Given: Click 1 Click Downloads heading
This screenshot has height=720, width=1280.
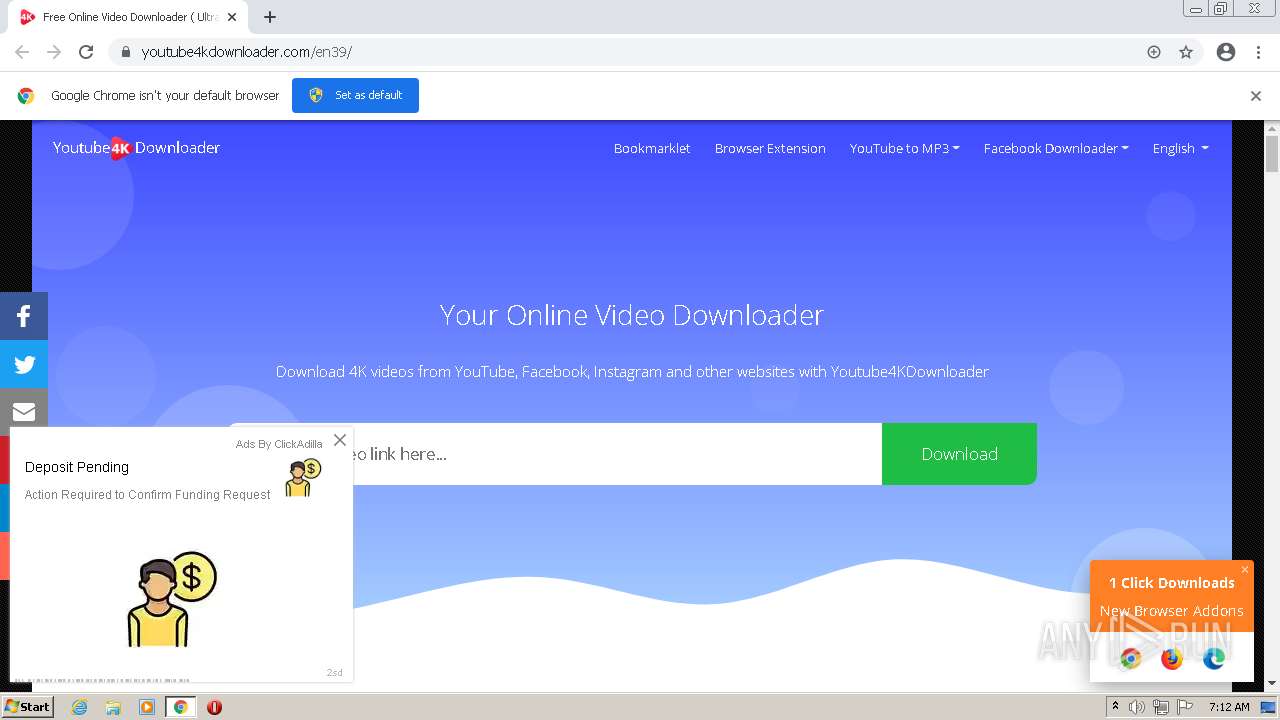Looking at the screenshot, I should tap(1172, 583).
